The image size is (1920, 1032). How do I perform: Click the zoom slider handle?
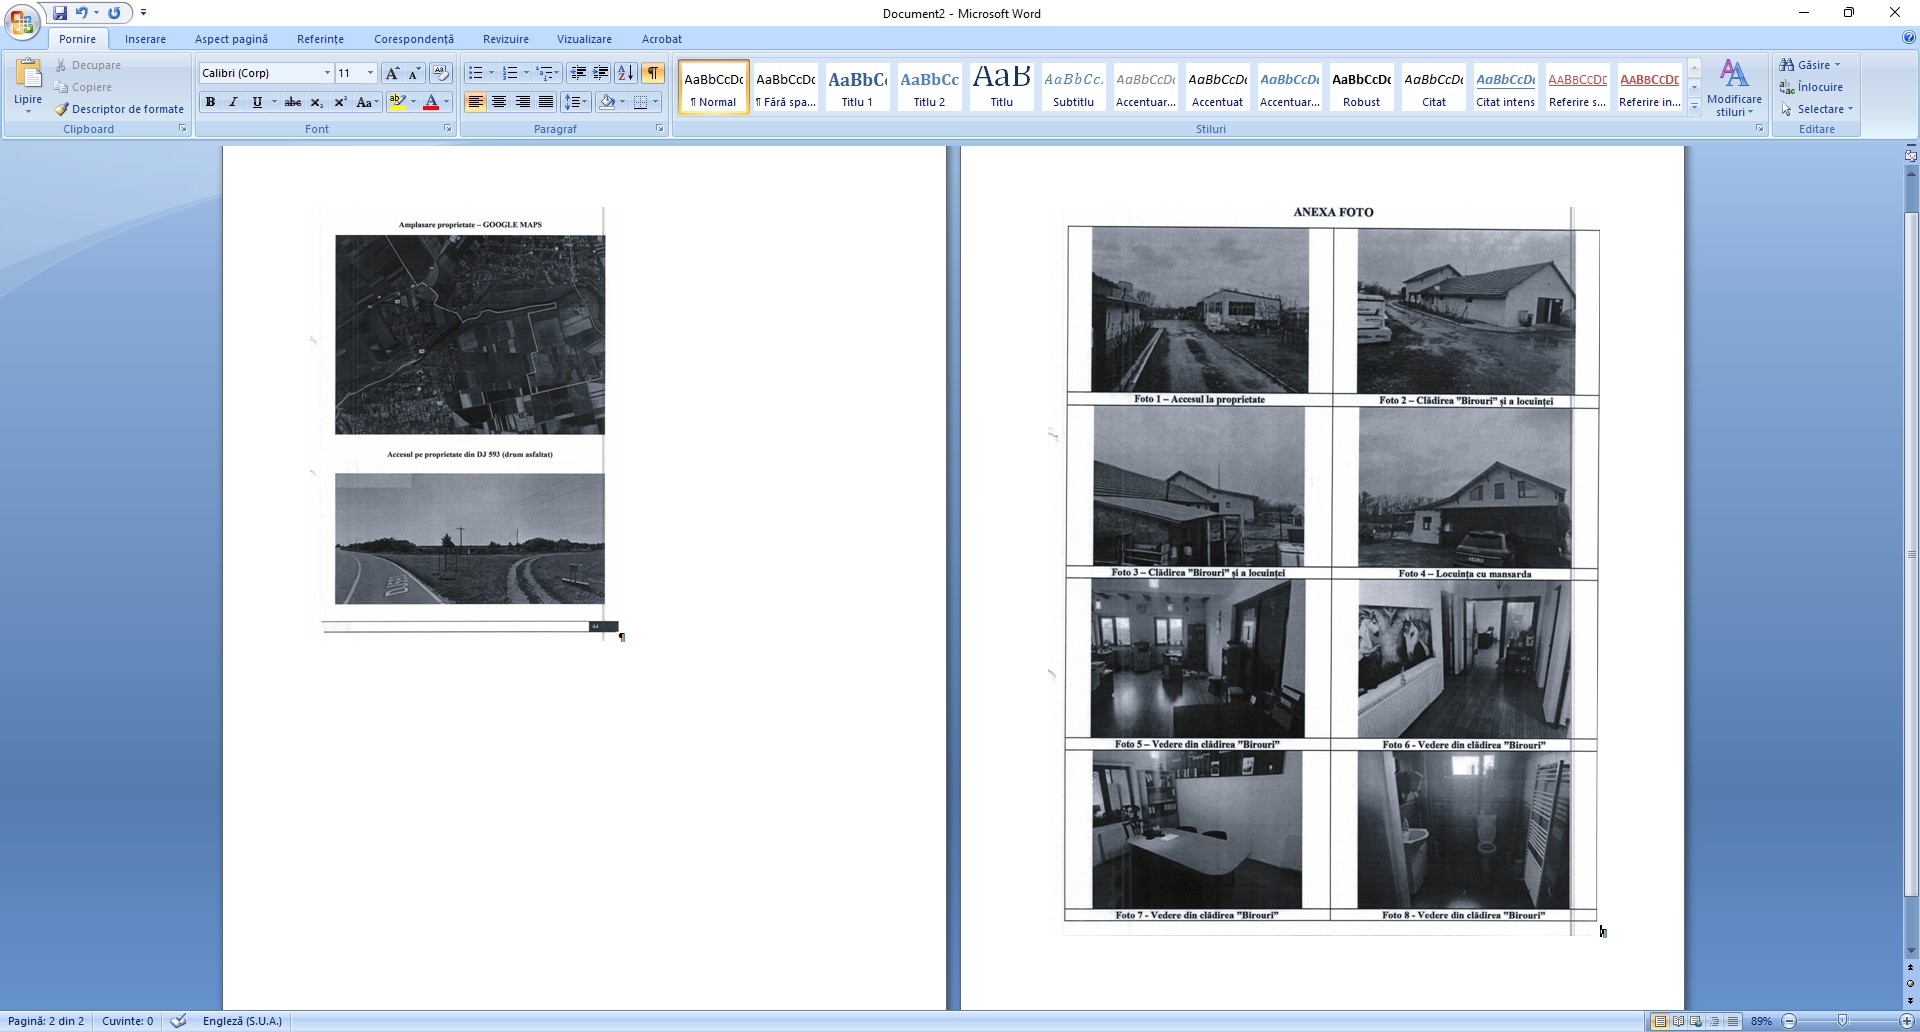[x=1842, y=1021]
